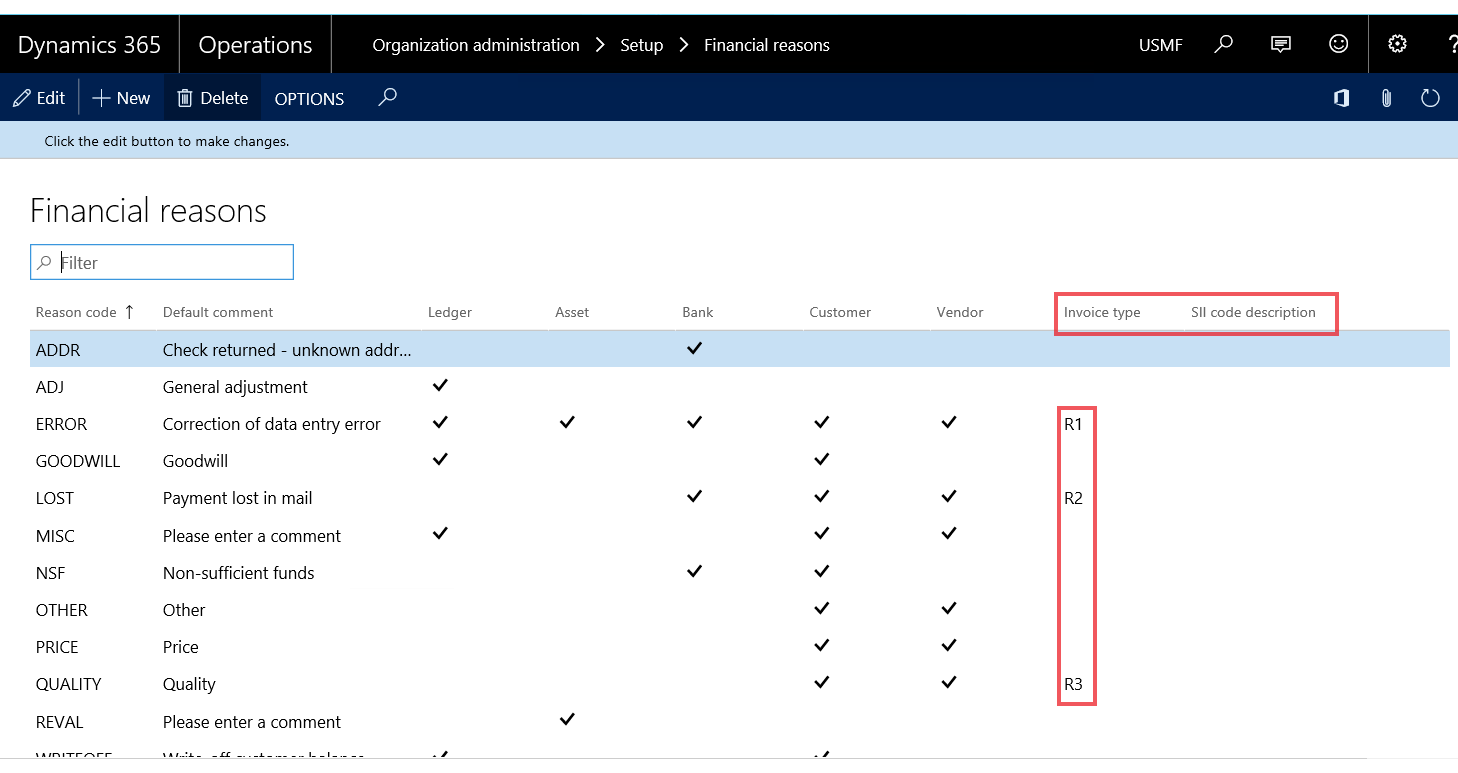Click R1 invoice type on ERROR row
This screenshot has height=773, width=1458.
coord(1073,424)
